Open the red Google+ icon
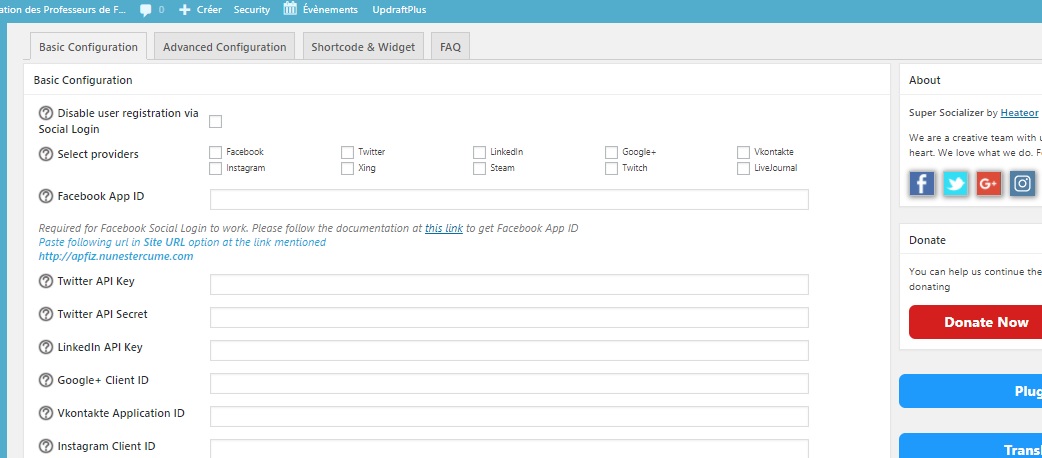Screen dimensions: 1042x458 (x=989, y=183)
